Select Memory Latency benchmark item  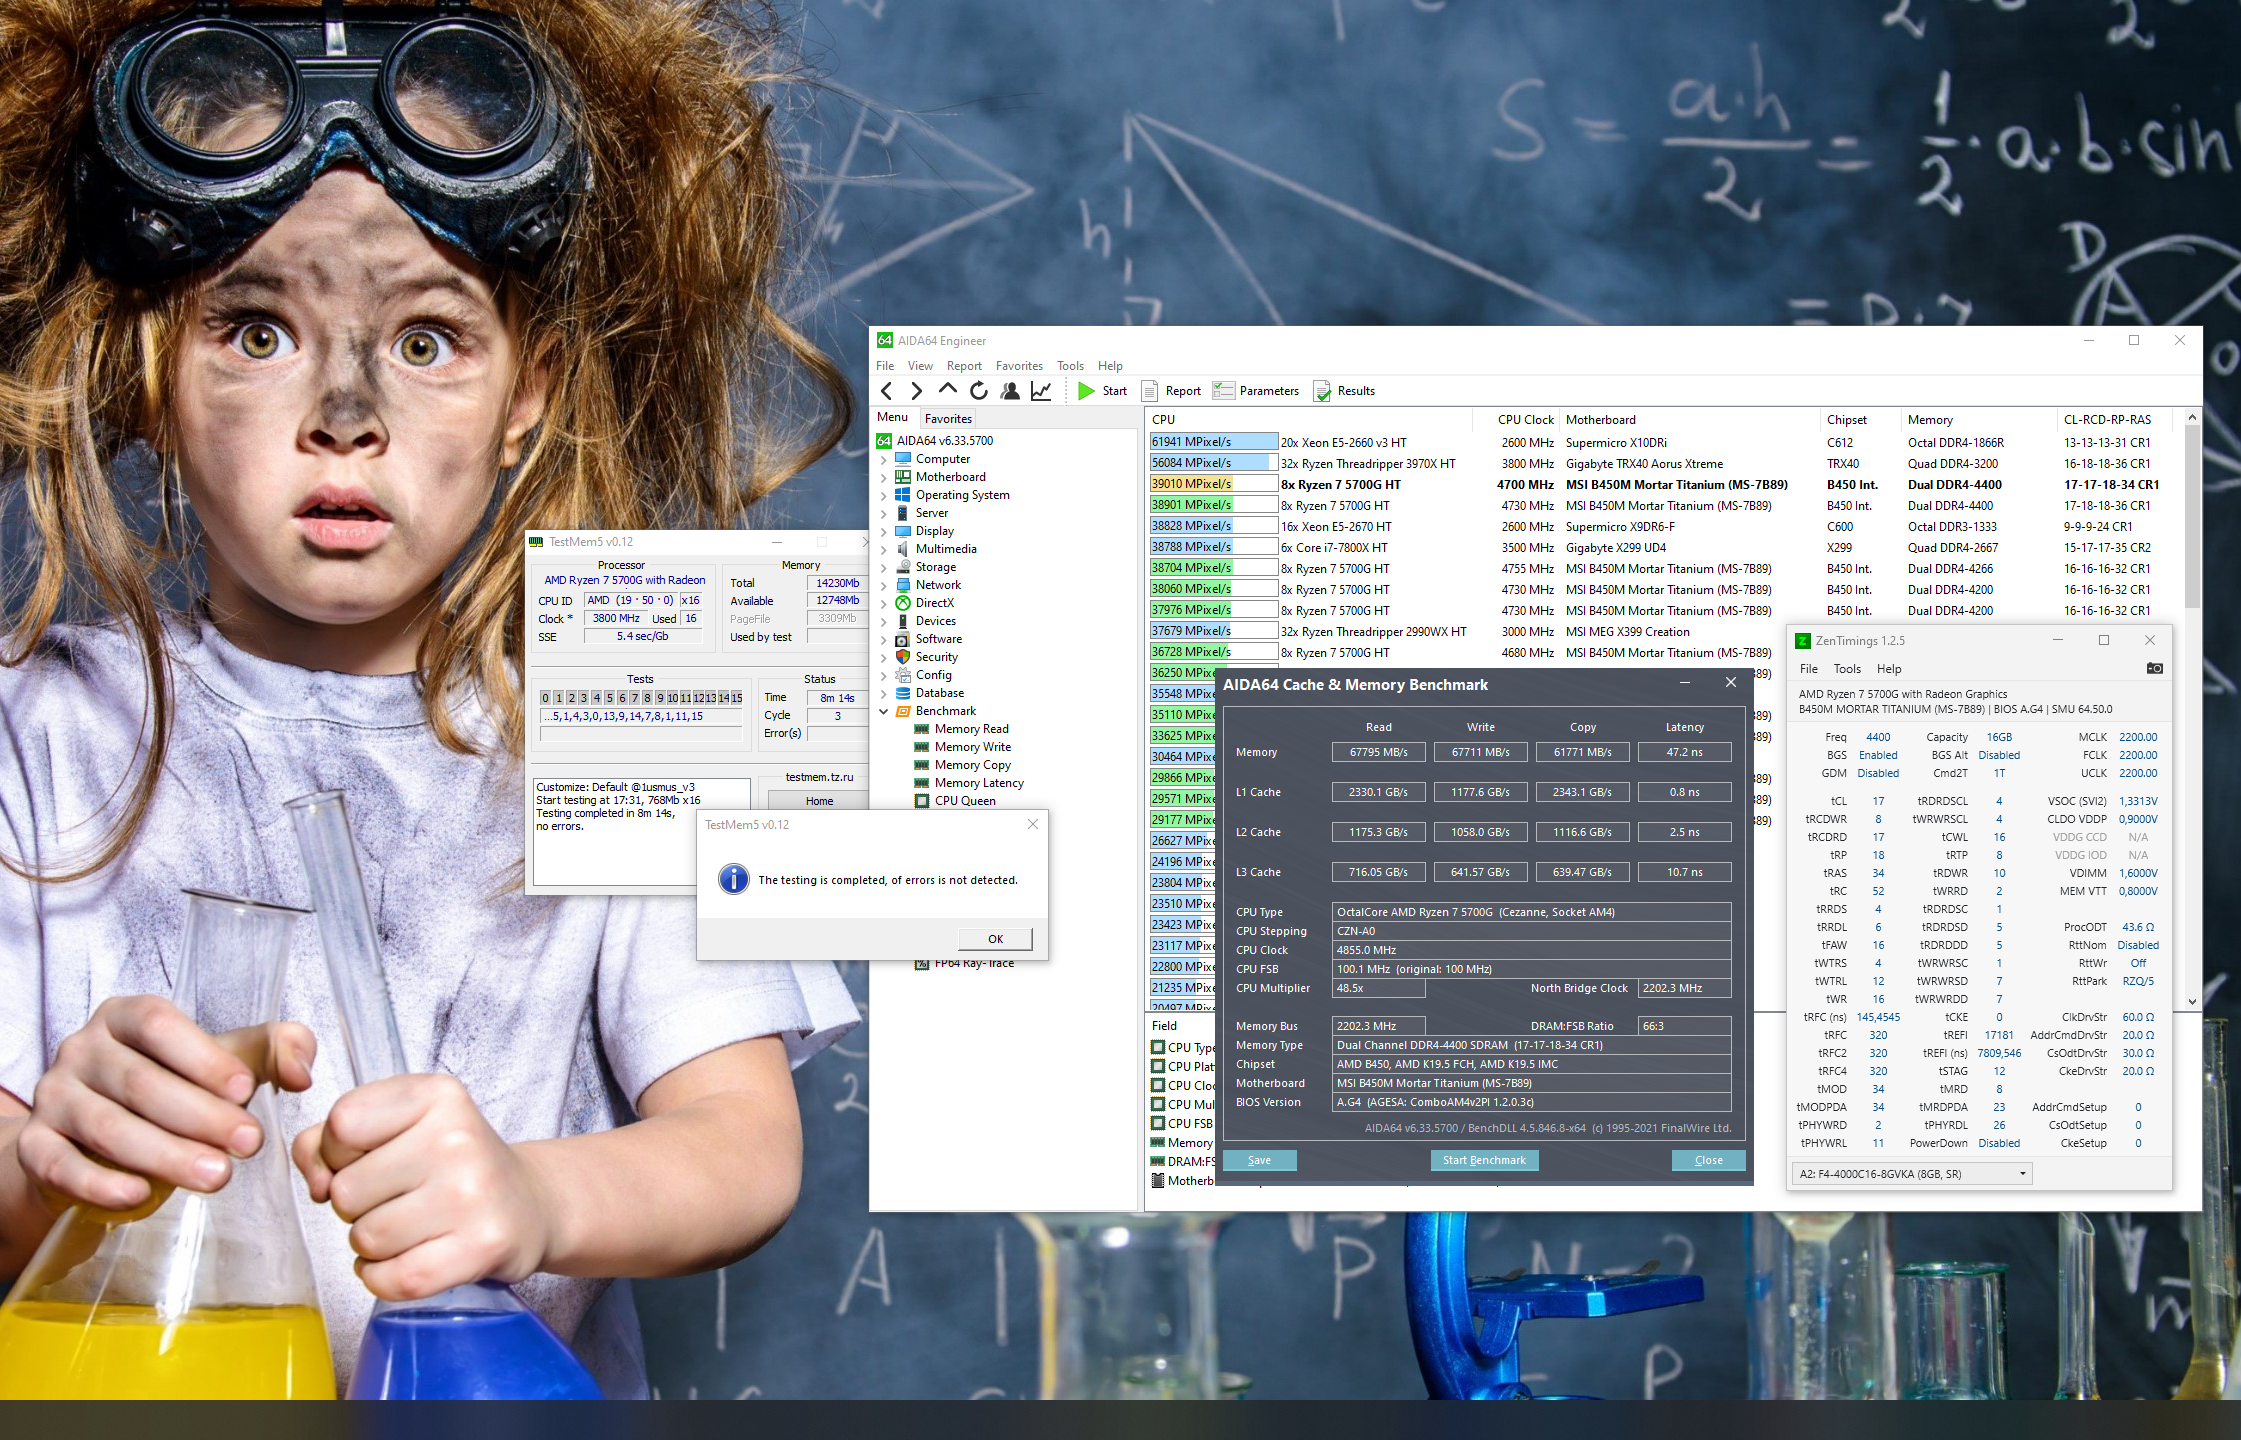tap(978, 783)
